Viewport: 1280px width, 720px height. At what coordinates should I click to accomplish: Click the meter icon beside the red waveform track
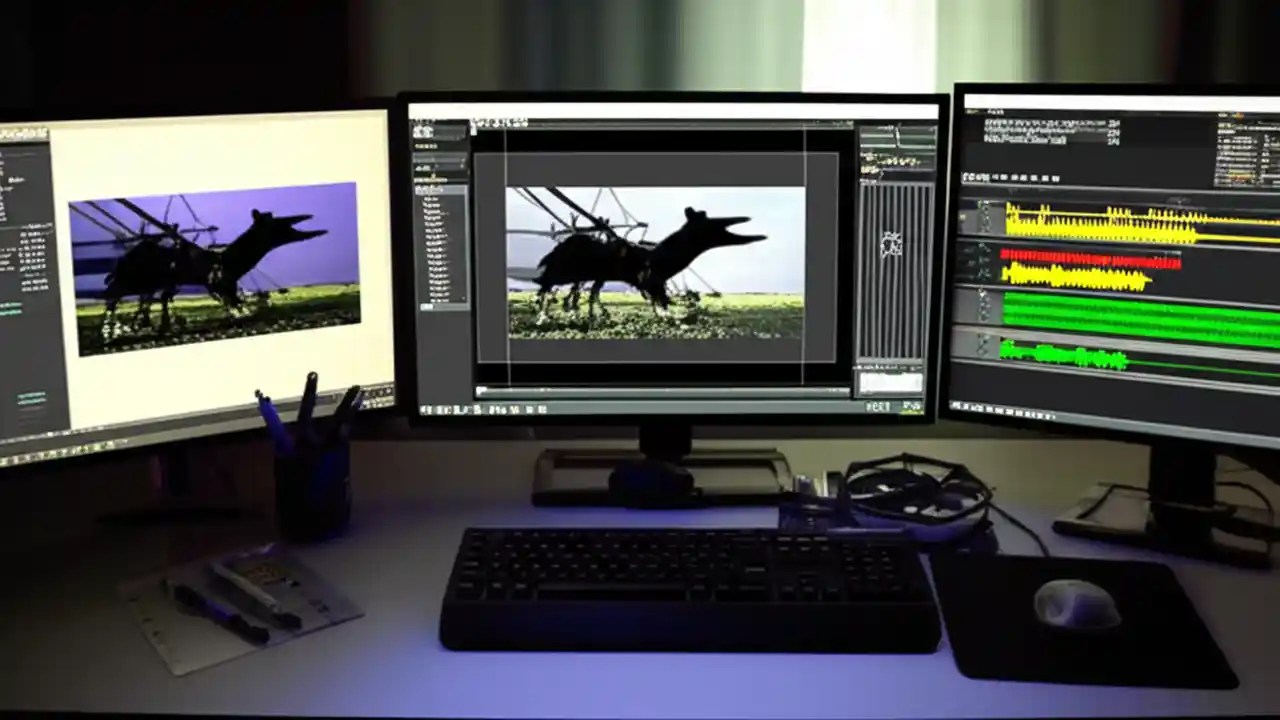tap(986, 262)
